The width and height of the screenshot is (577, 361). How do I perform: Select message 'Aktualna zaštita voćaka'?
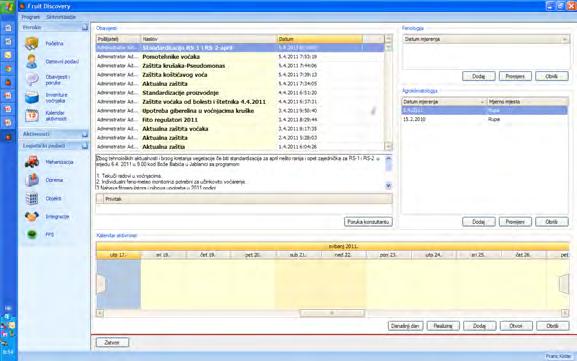(240, 129)
